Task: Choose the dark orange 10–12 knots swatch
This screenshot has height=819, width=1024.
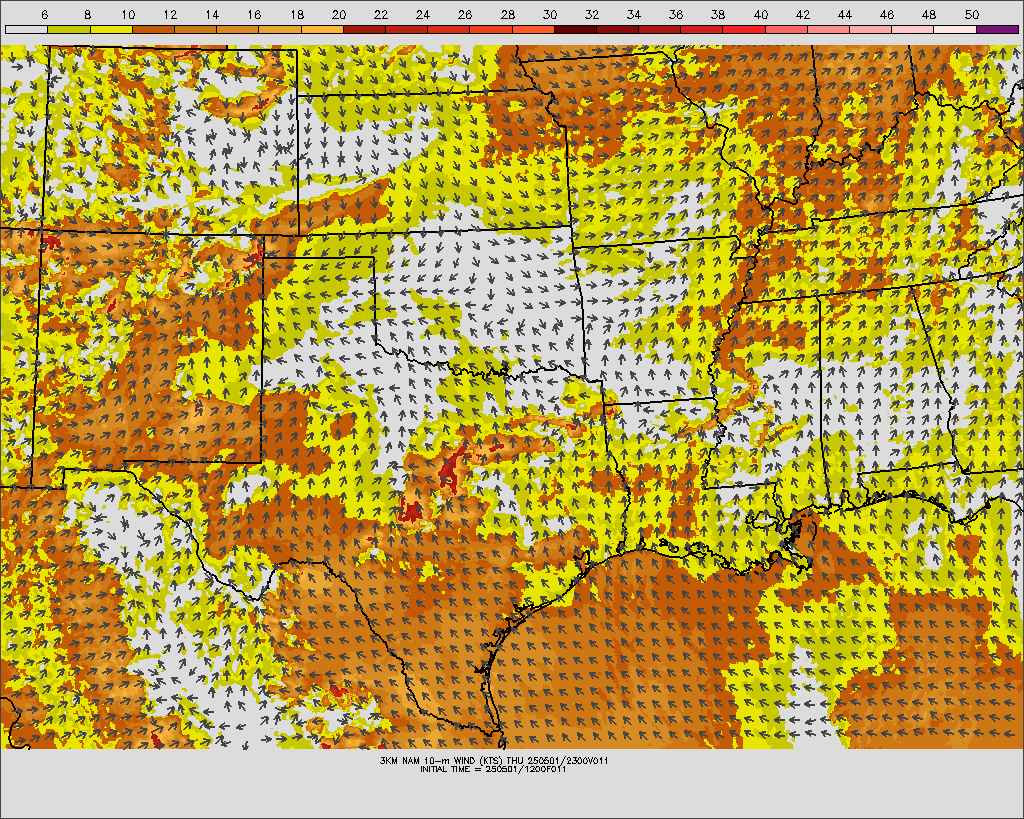Action: [x=153, y=29]
